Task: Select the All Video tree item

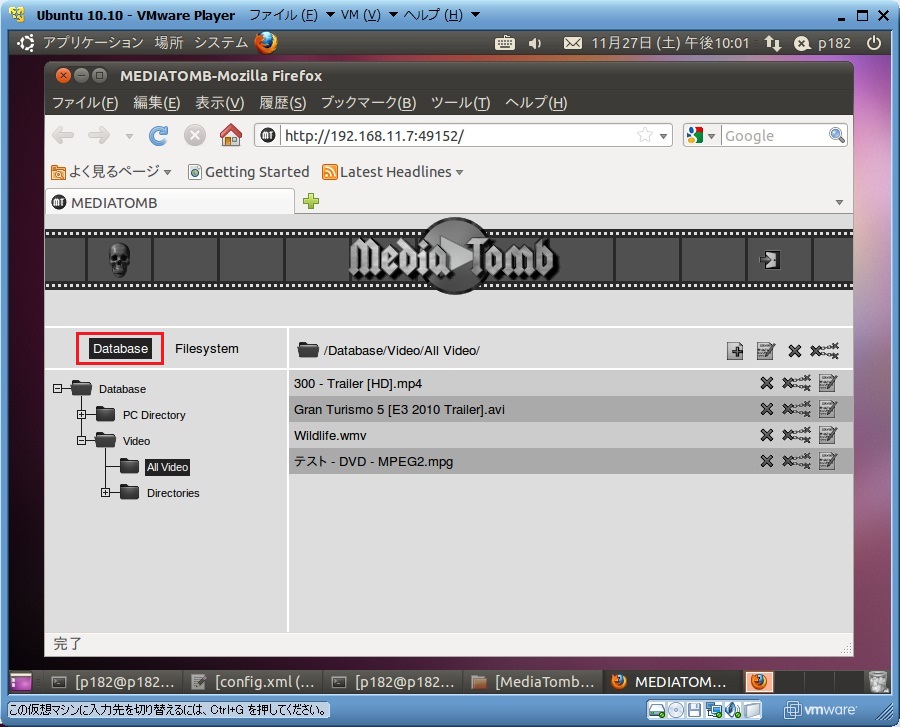Action: [x=167, y=466]
